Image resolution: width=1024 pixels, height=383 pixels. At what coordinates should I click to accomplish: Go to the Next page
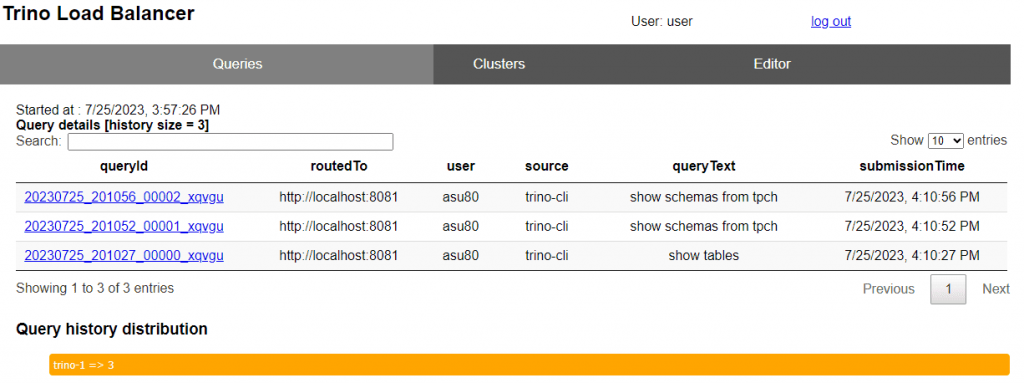tap(996, 289)
